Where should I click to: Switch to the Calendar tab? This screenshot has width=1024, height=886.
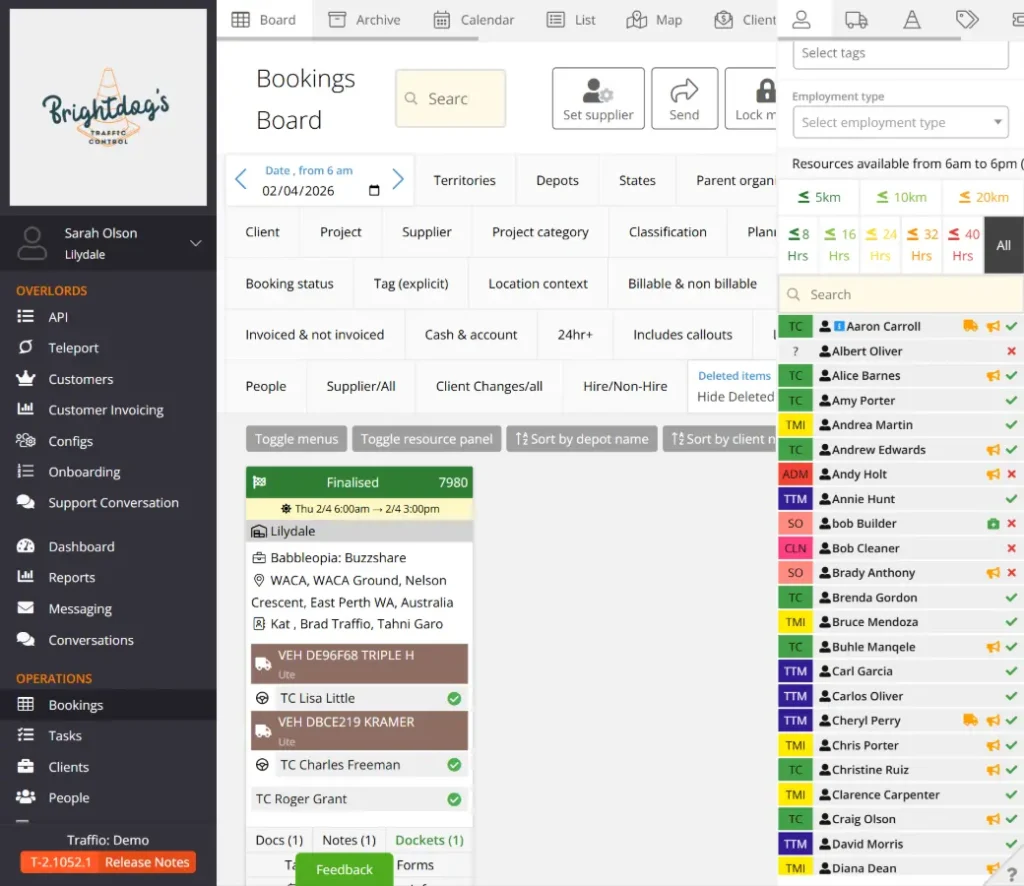coord(474,19)
